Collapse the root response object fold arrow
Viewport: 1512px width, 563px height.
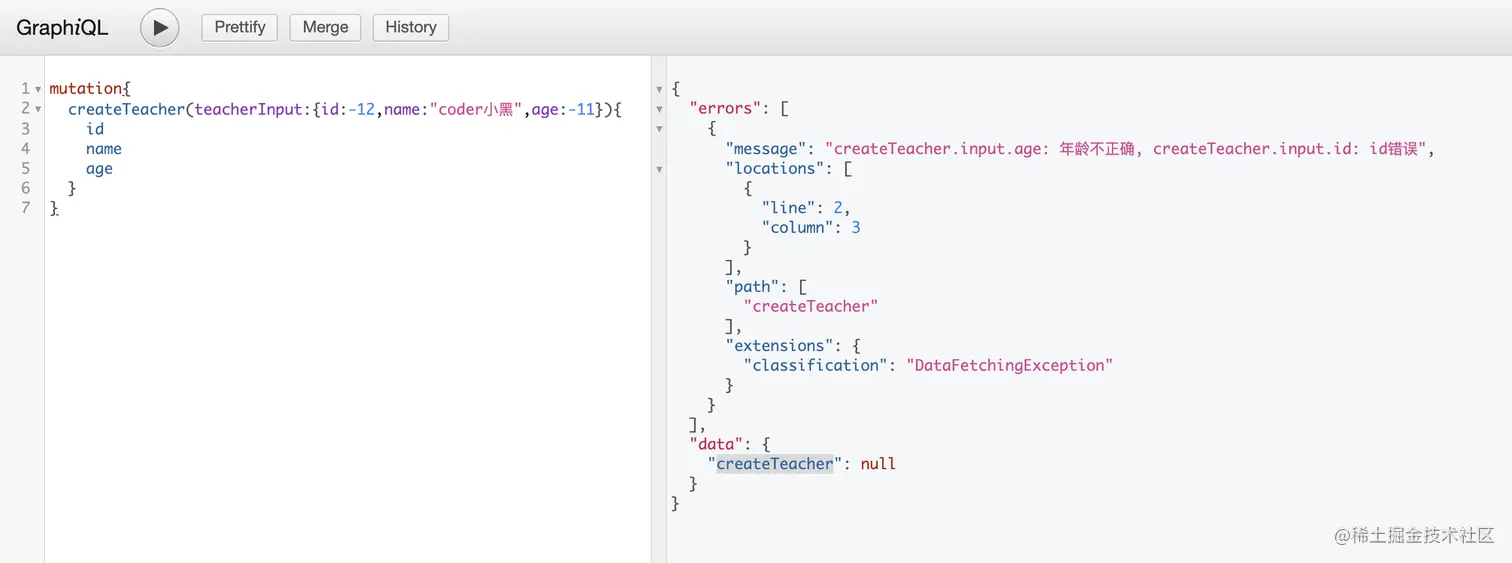[x=659, y=89]
